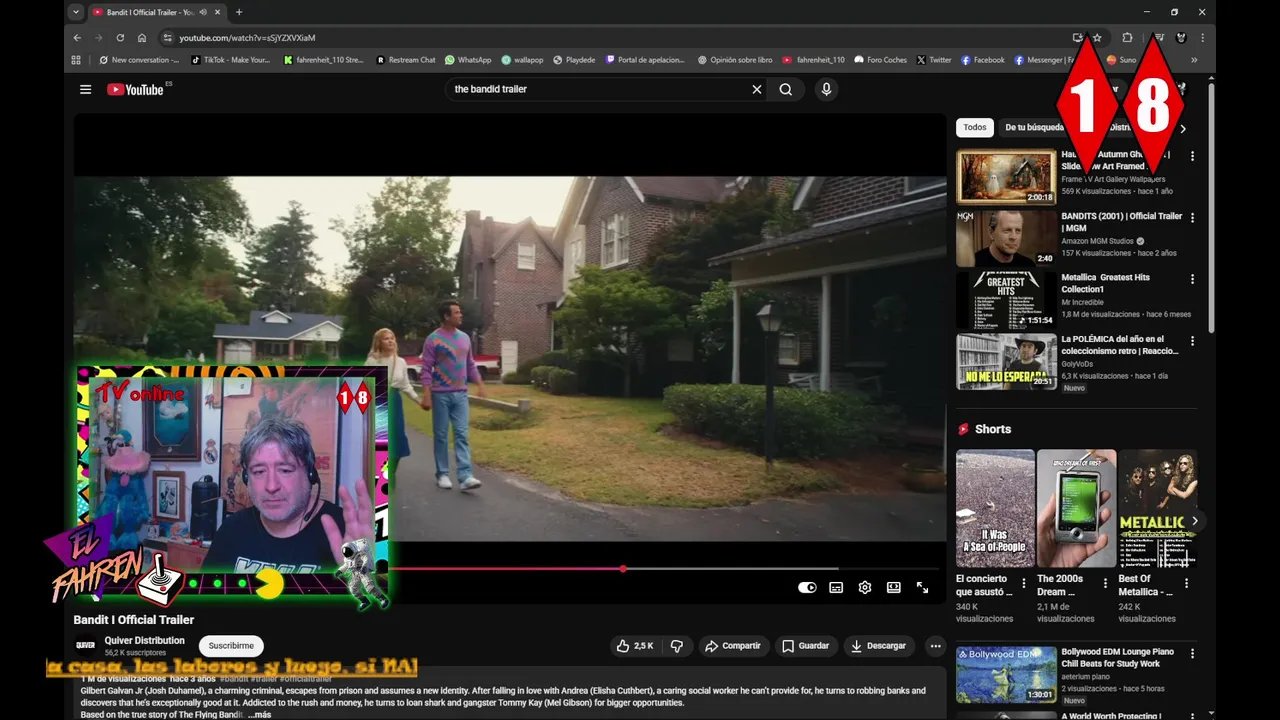Open options for Best Of Metallica short
This screenshot has width=1280, height=720.
click(1187, 583)
